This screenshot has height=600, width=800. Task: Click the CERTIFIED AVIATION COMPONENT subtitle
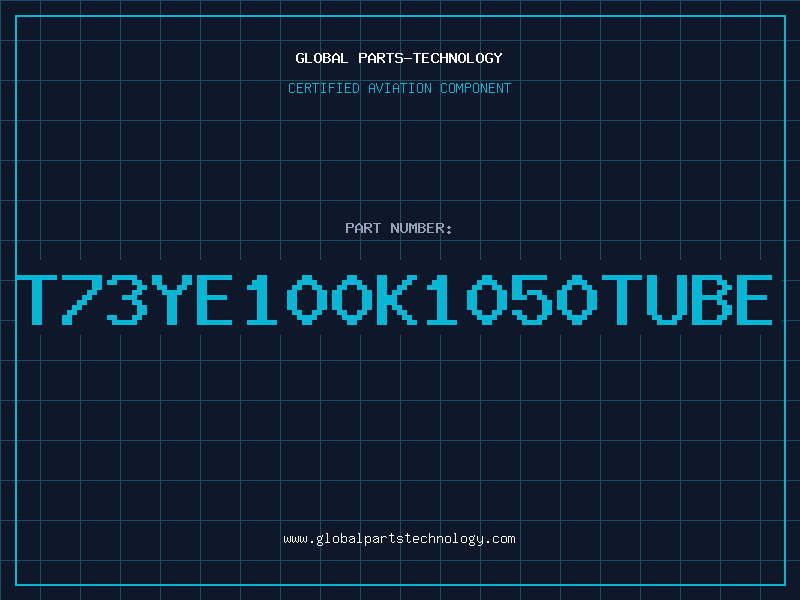(x=399, y=88)
